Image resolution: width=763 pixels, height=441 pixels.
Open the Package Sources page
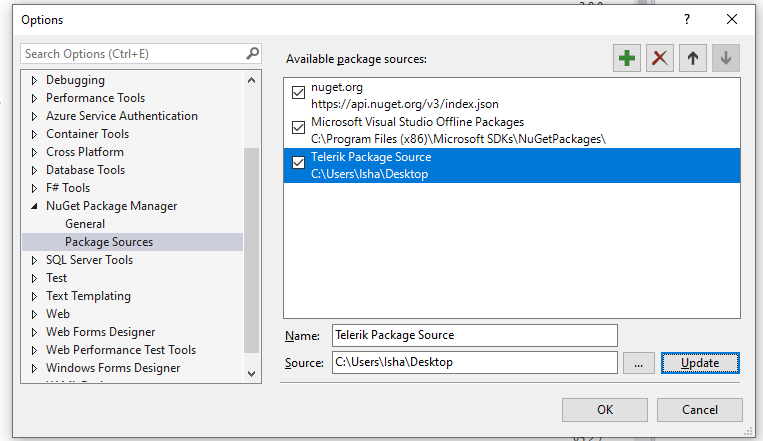(x=109, y=242)
